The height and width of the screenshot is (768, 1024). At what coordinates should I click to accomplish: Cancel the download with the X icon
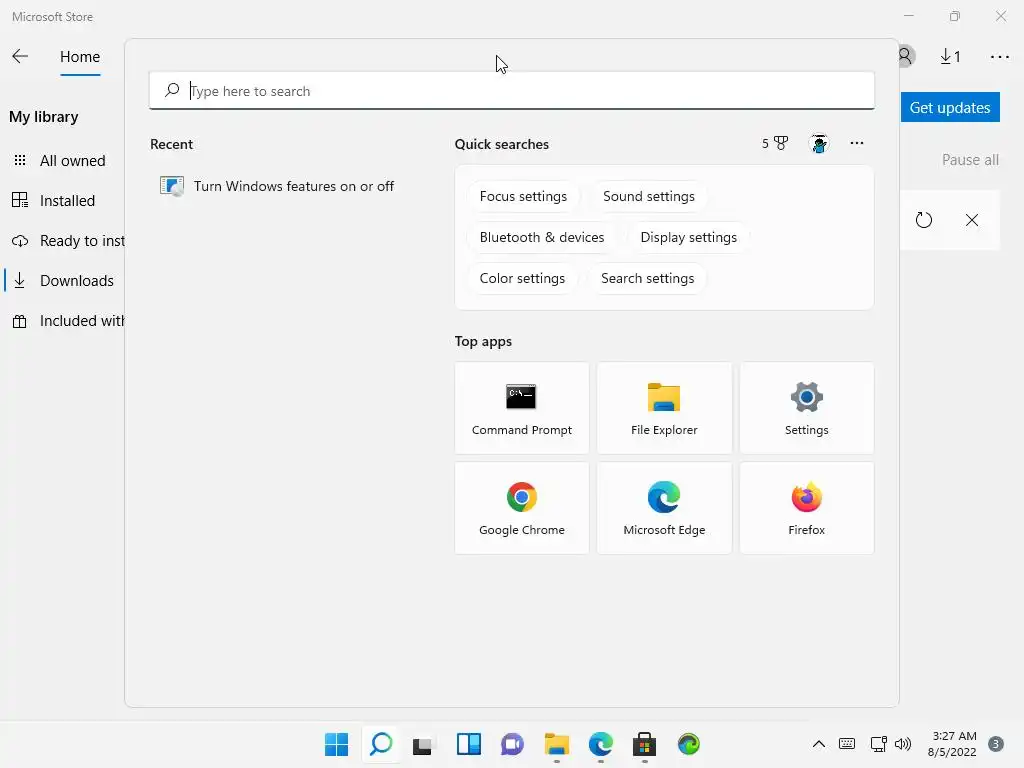tap(972, 220)
